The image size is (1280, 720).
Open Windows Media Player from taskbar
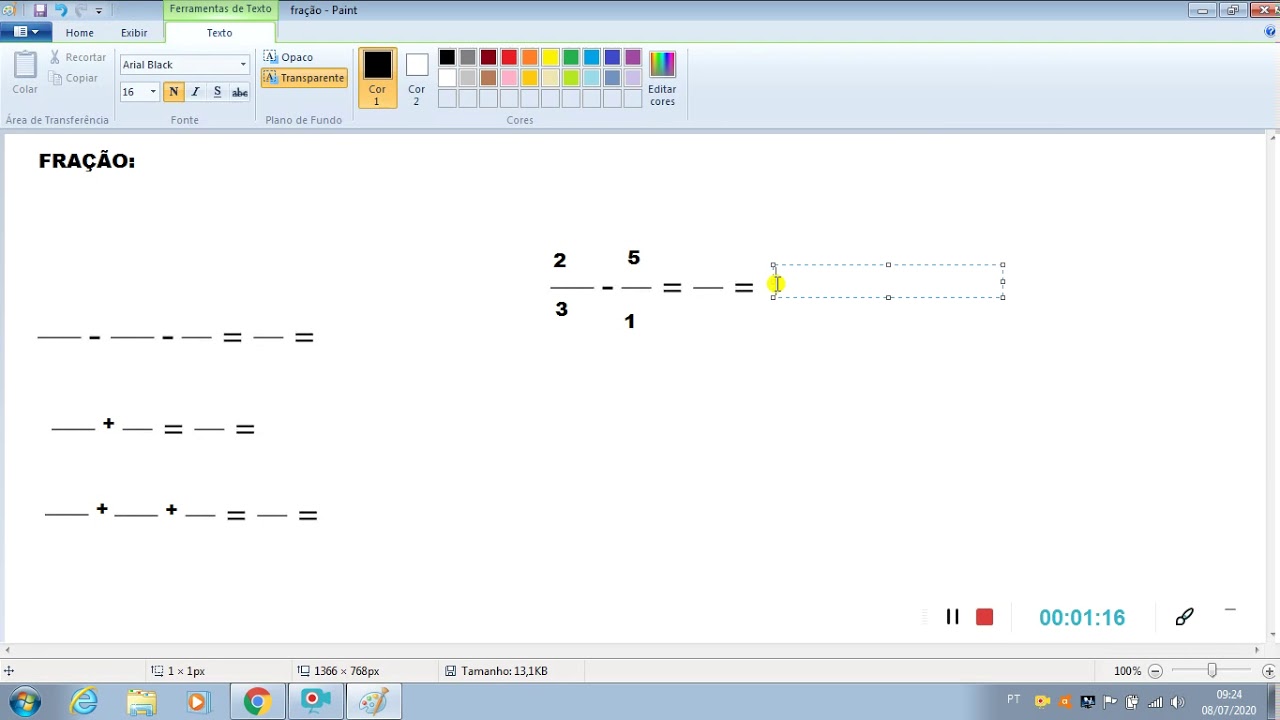197,702
